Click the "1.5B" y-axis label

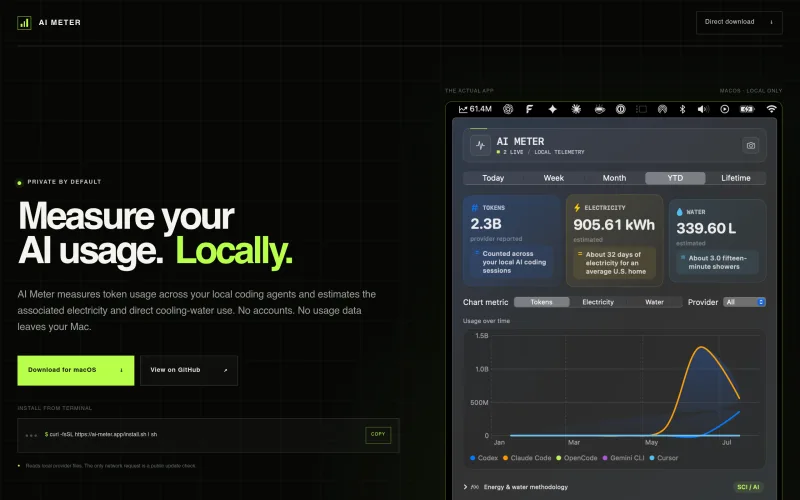point(482,336)
